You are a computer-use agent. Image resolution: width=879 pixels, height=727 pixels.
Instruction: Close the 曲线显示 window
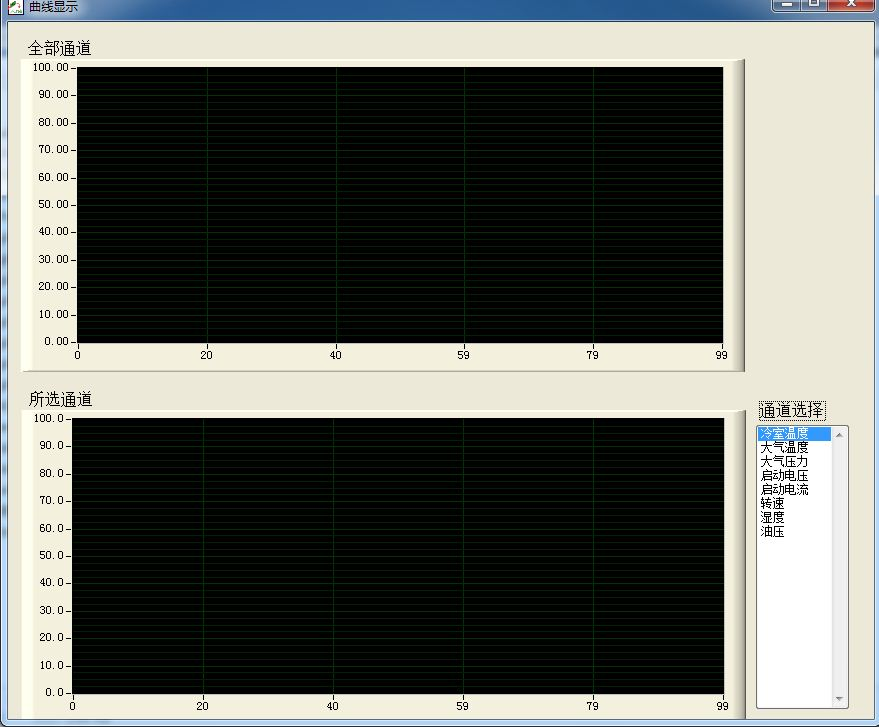click(852, 4)
